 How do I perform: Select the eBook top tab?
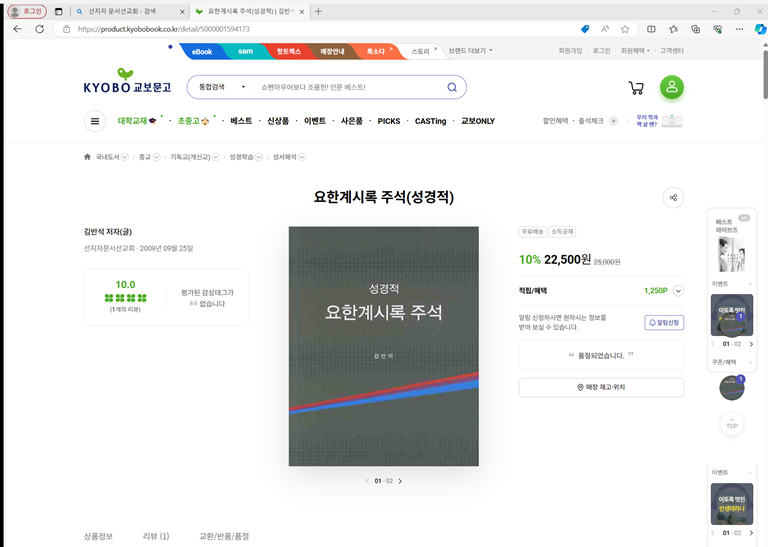pyautogui.click(x=202, y=51)
